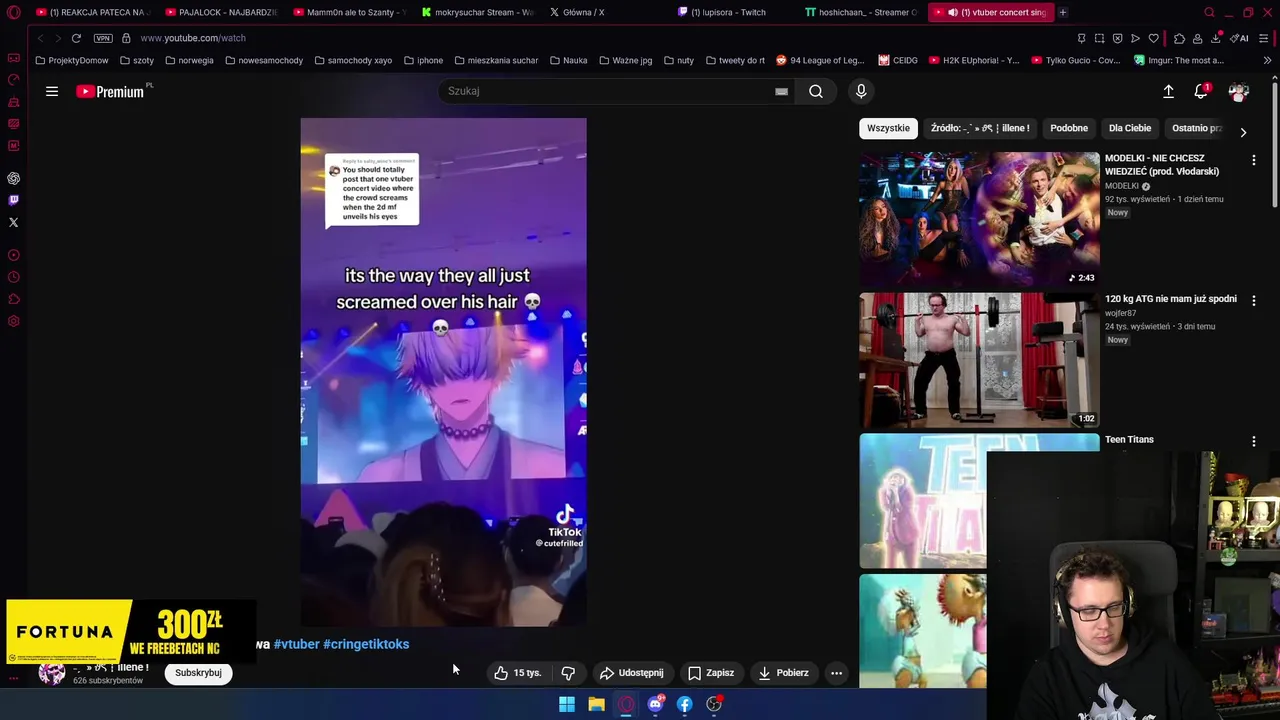1280x720 pixels.
Task: Open the Windows Start menu
Action: point(567,704)
